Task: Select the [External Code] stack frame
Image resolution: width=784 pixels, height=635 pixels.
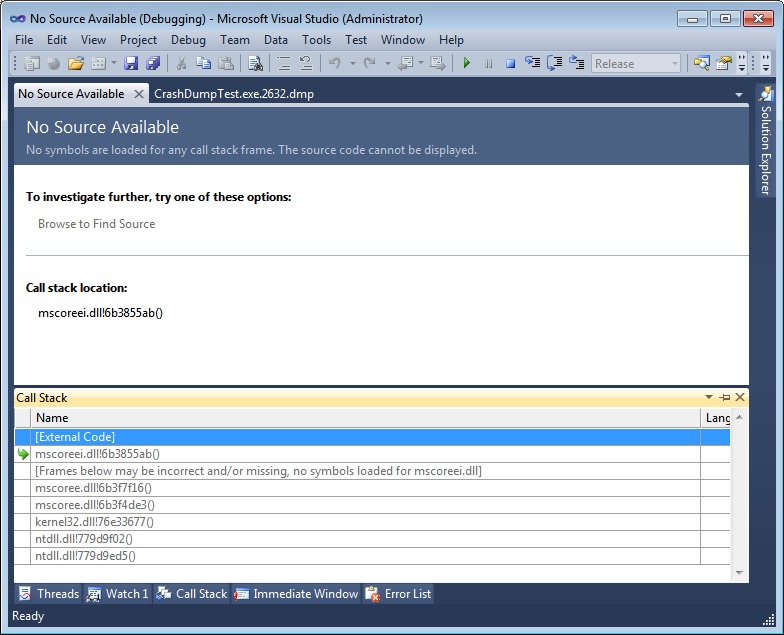Action: [x=372, y=437]
